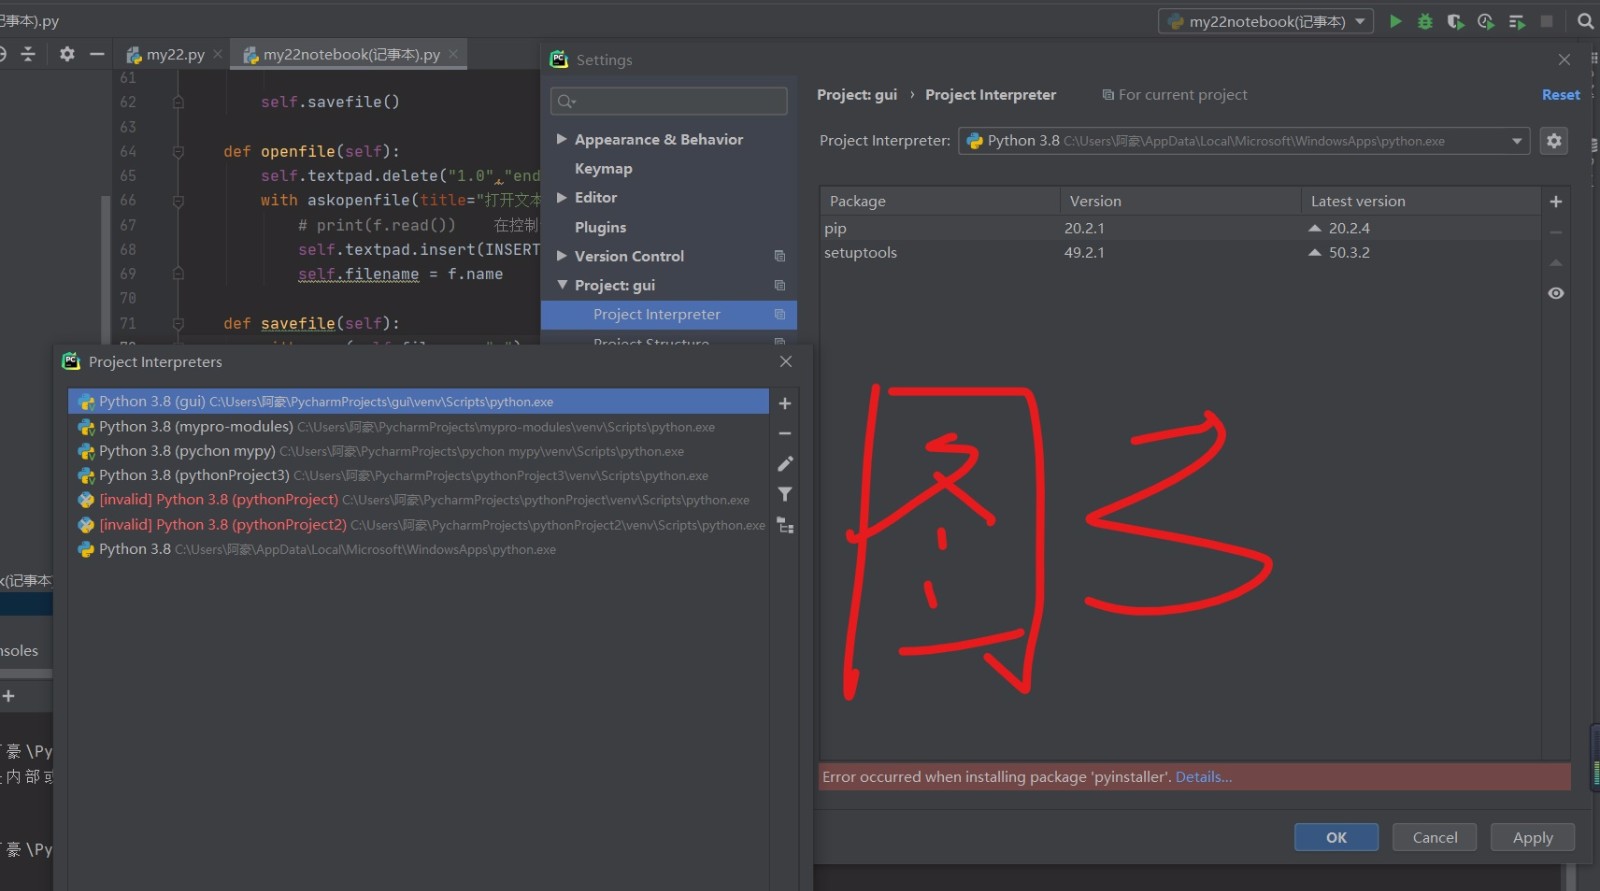Edit selected interpreter pencil icon
The height and width of the screenshot is (891, 1600).
785,464
